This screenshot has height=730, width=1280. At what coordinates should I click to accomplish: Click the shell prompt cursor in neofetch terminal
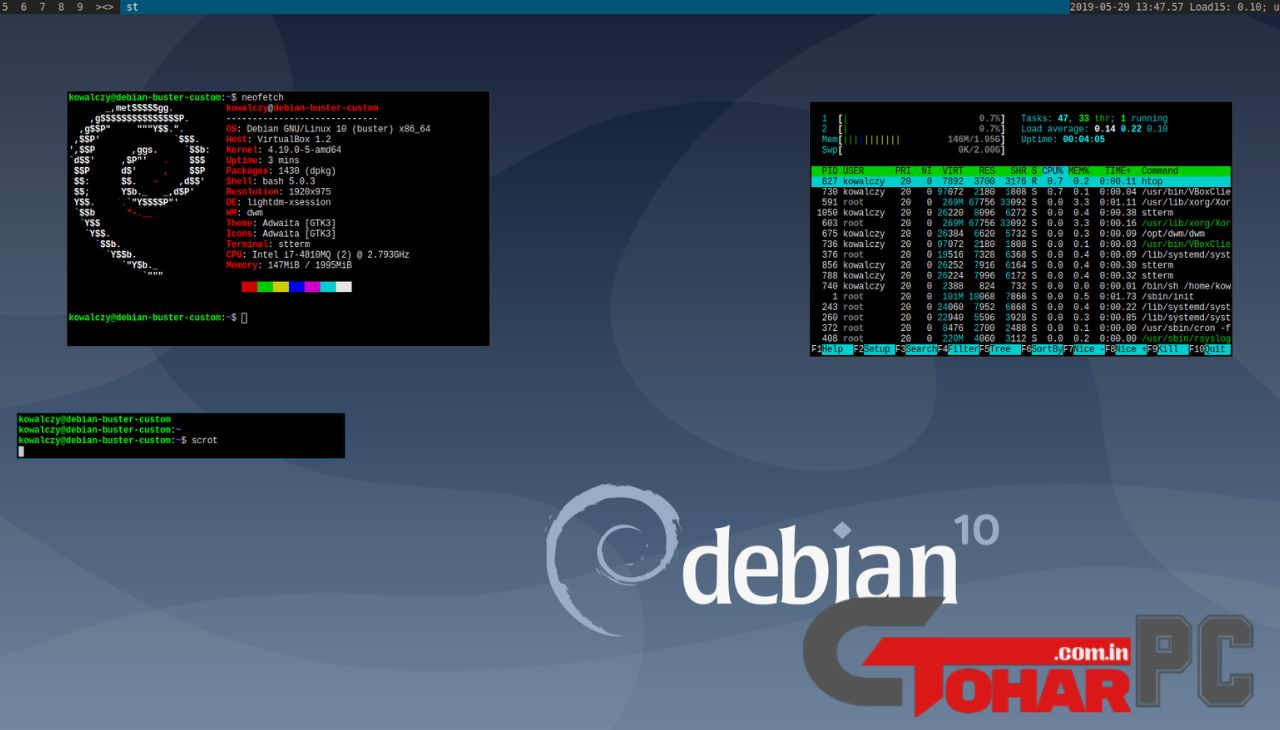tap(244, 318)
